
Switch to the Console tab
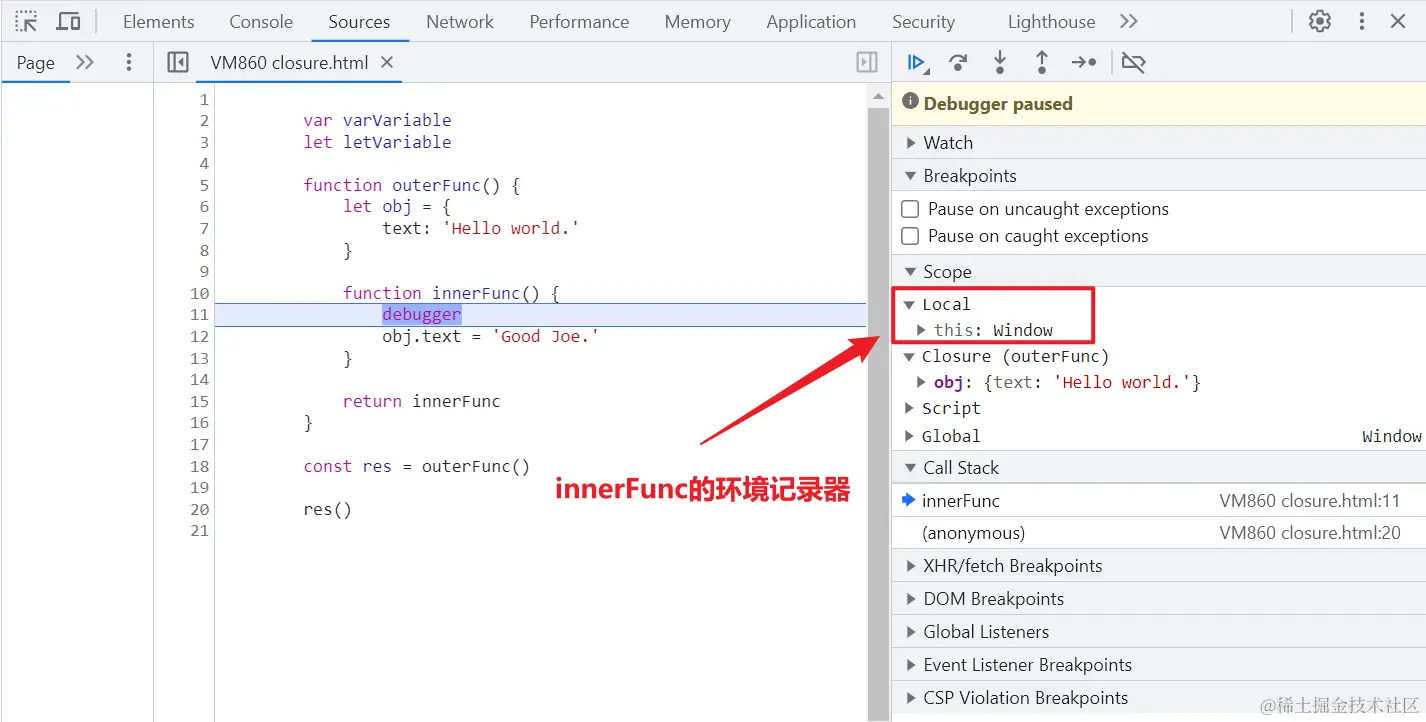point(261,21)
